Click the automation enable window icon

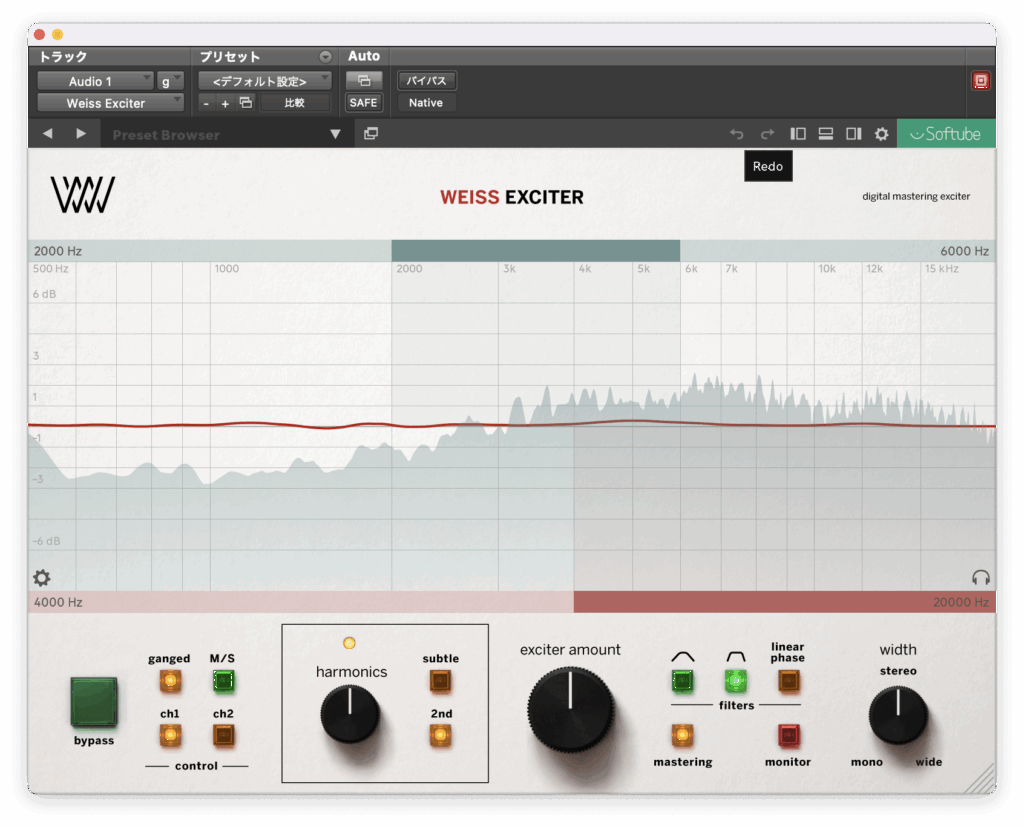[364, 81]
